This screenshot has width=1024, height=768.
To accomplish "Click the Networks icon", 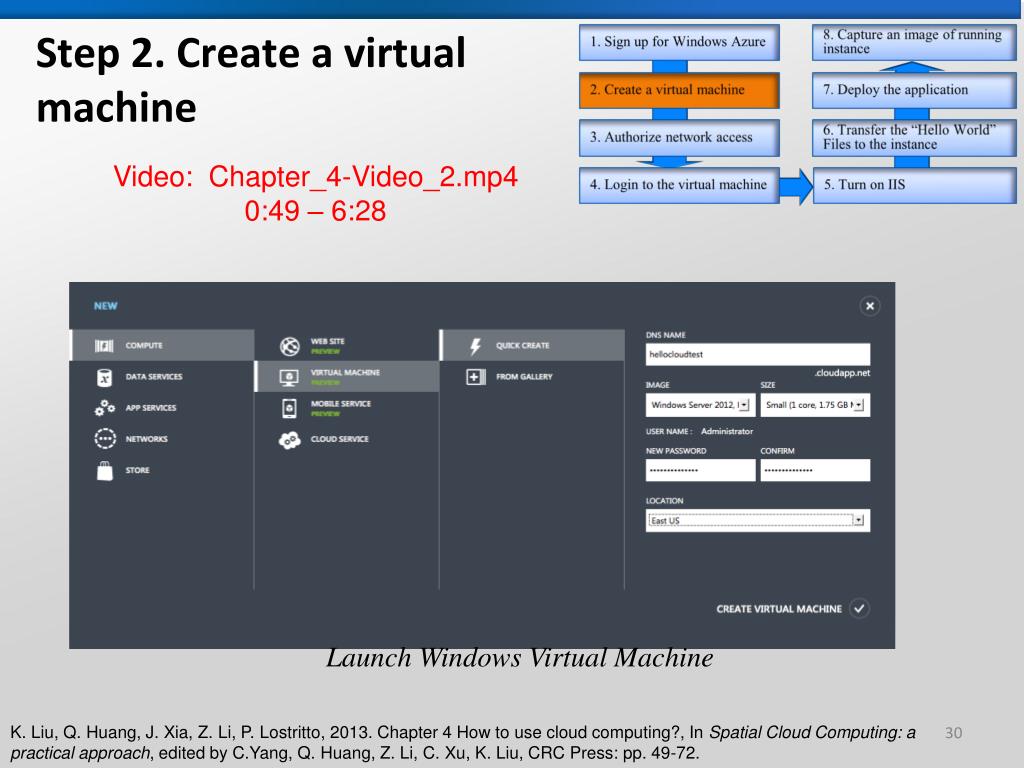I will pos(104,438).
